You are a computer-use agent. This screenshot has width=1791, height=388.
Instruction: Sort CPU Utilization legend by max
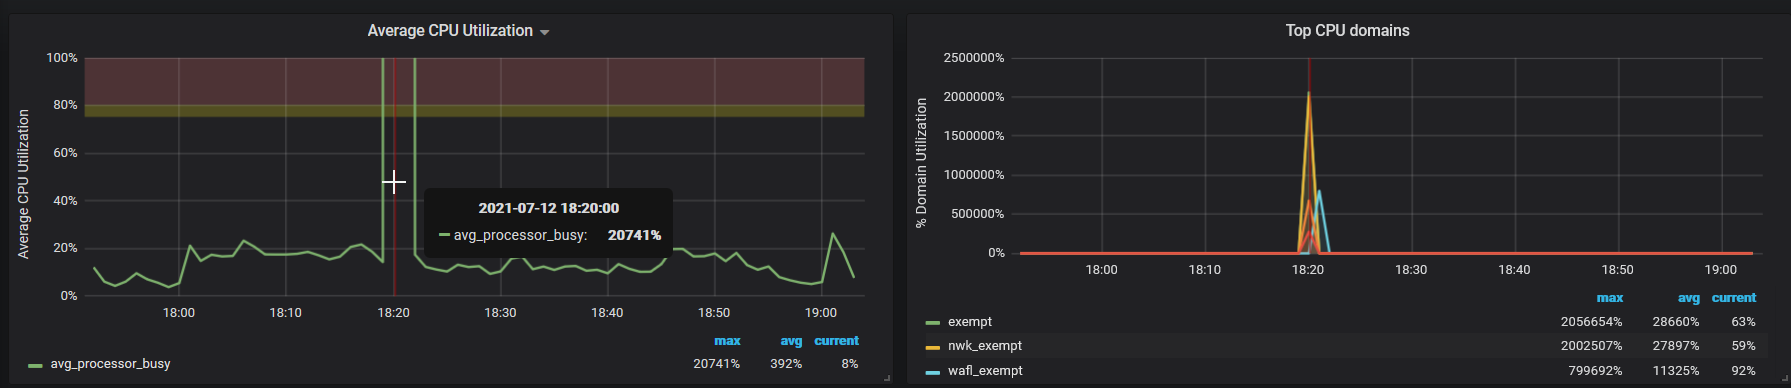click(727, 341)
